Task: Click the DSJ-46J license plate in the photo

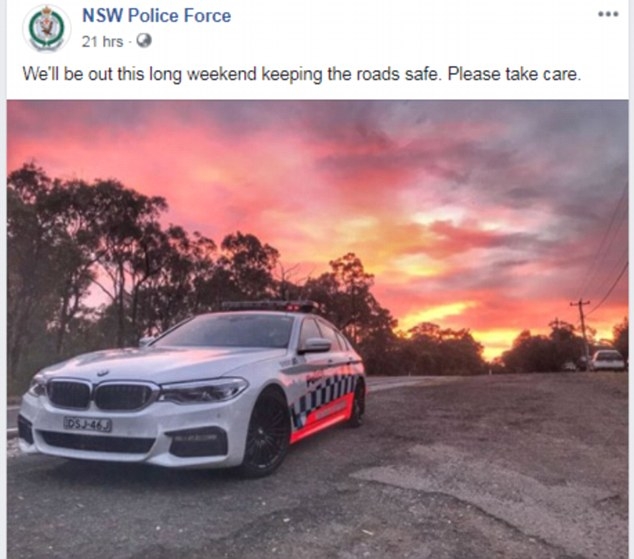Action: point(87,424)
